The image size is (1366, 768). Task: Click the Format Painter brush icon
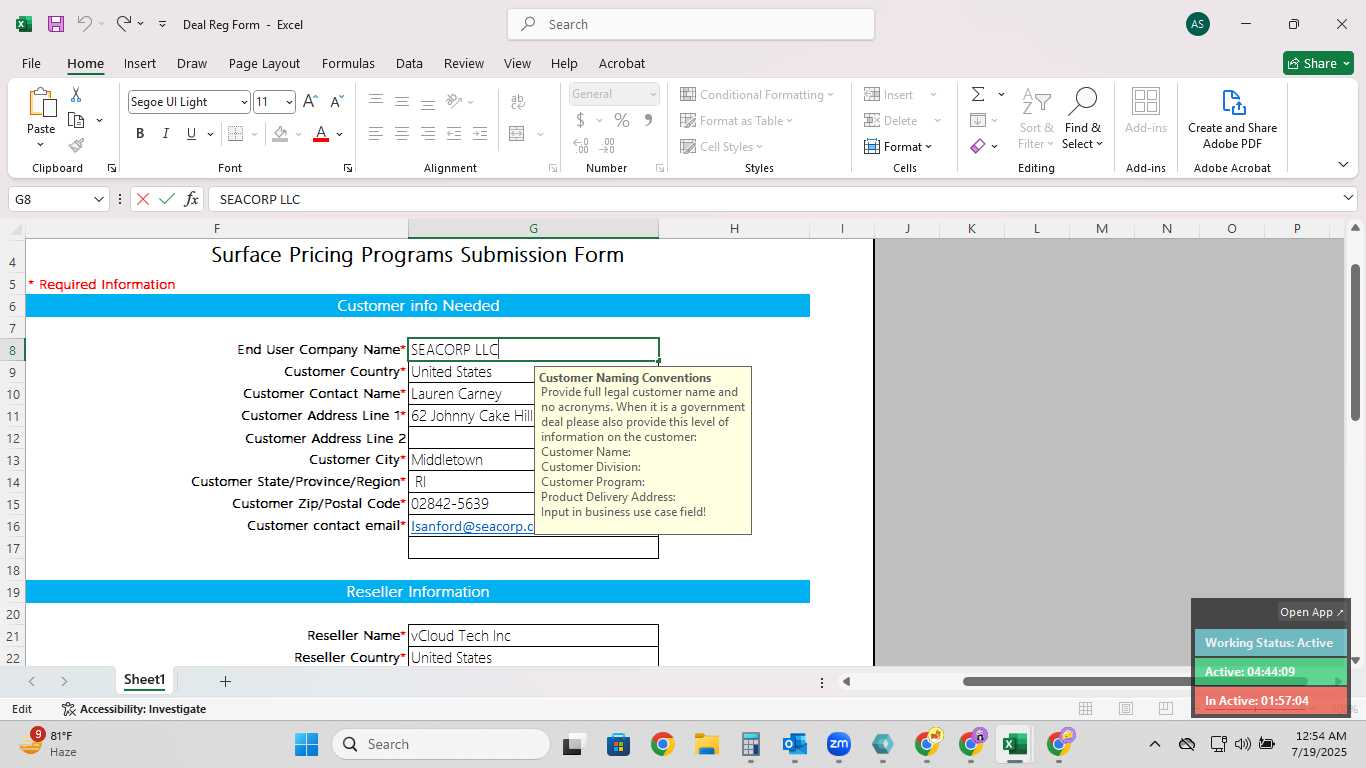point(76,145)
